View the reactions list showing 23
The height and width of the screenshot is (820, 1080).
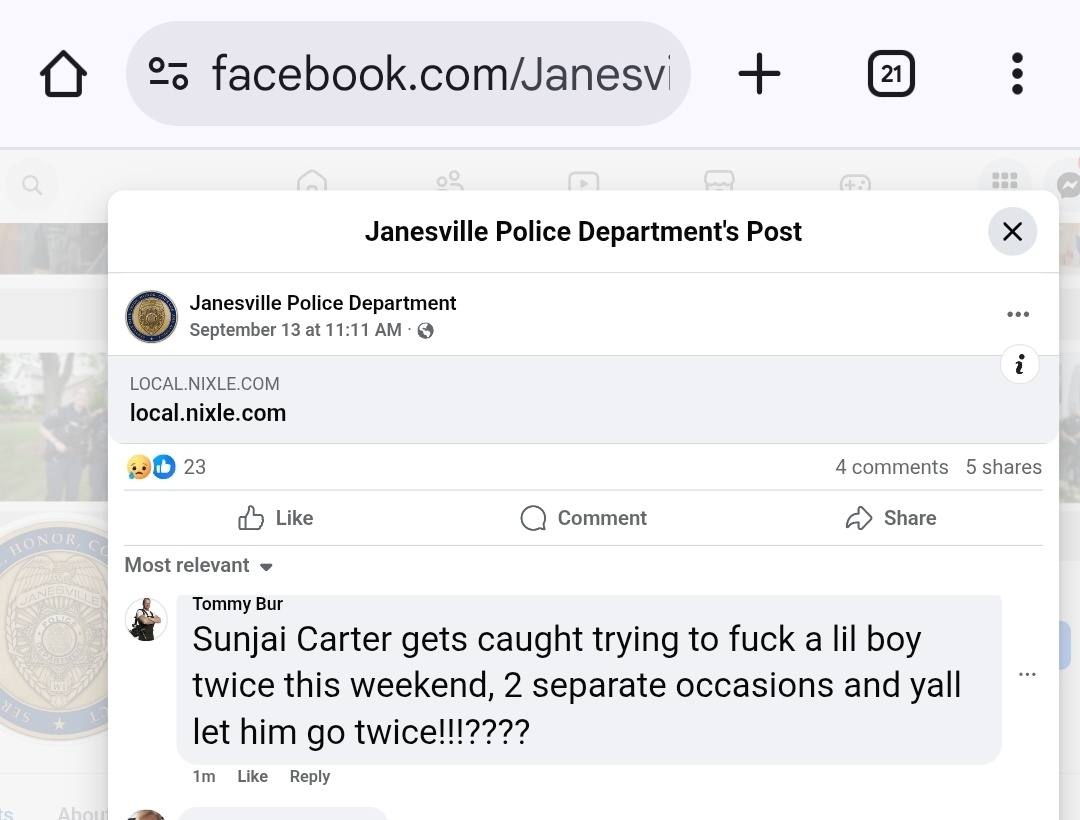(x=167, y=467)
